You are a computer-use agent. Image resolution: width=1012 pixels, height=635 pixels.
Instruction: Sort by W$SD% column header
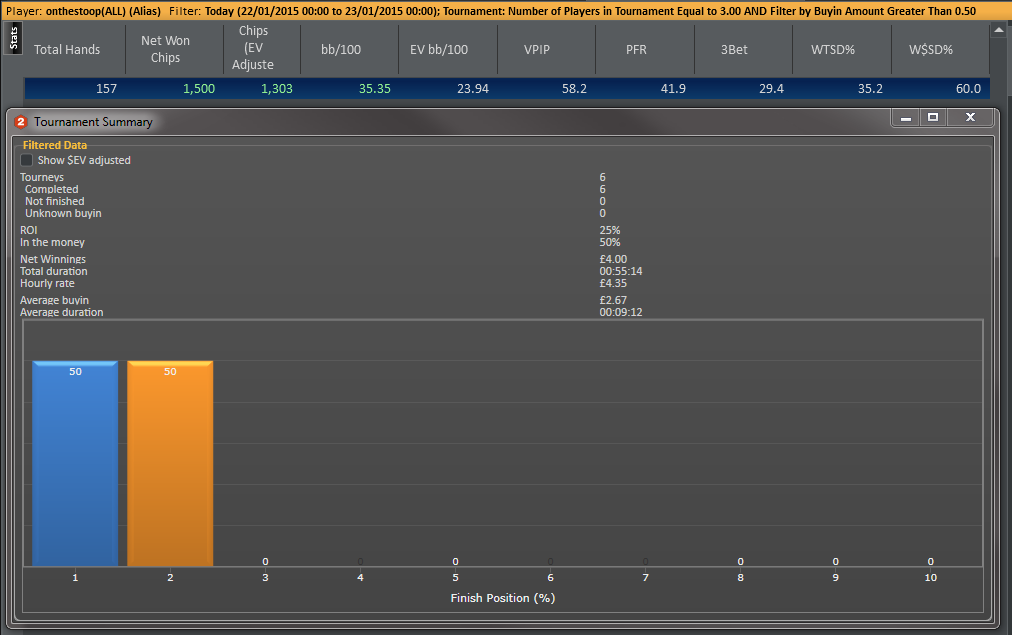point(931,50)
